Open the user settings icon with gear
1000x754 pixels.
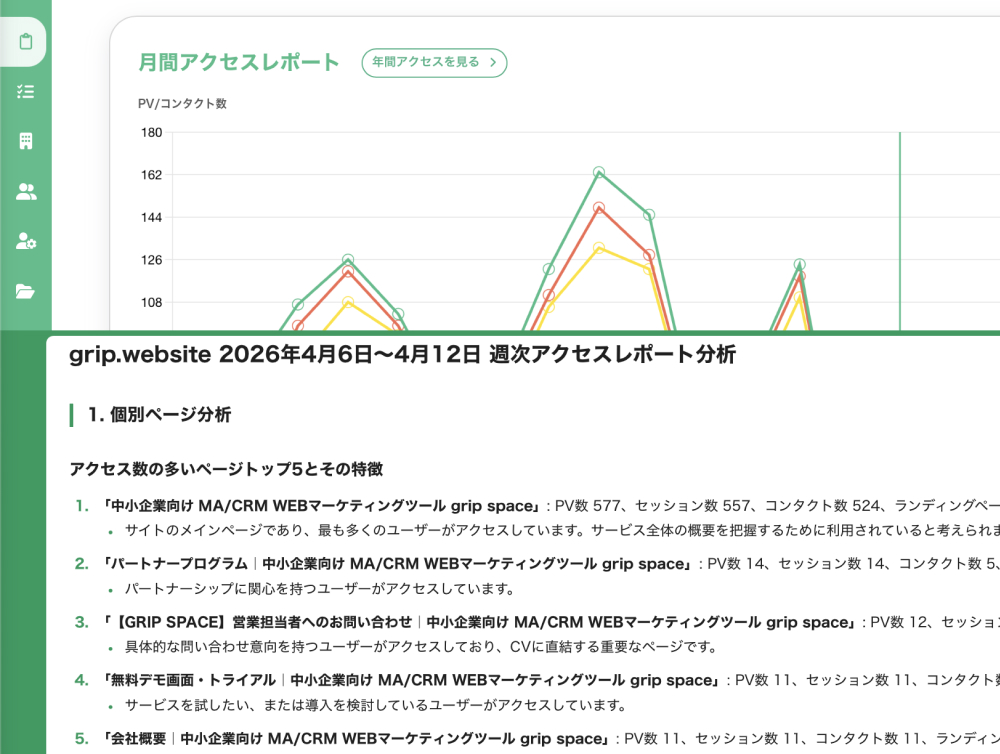click(24, 241)
